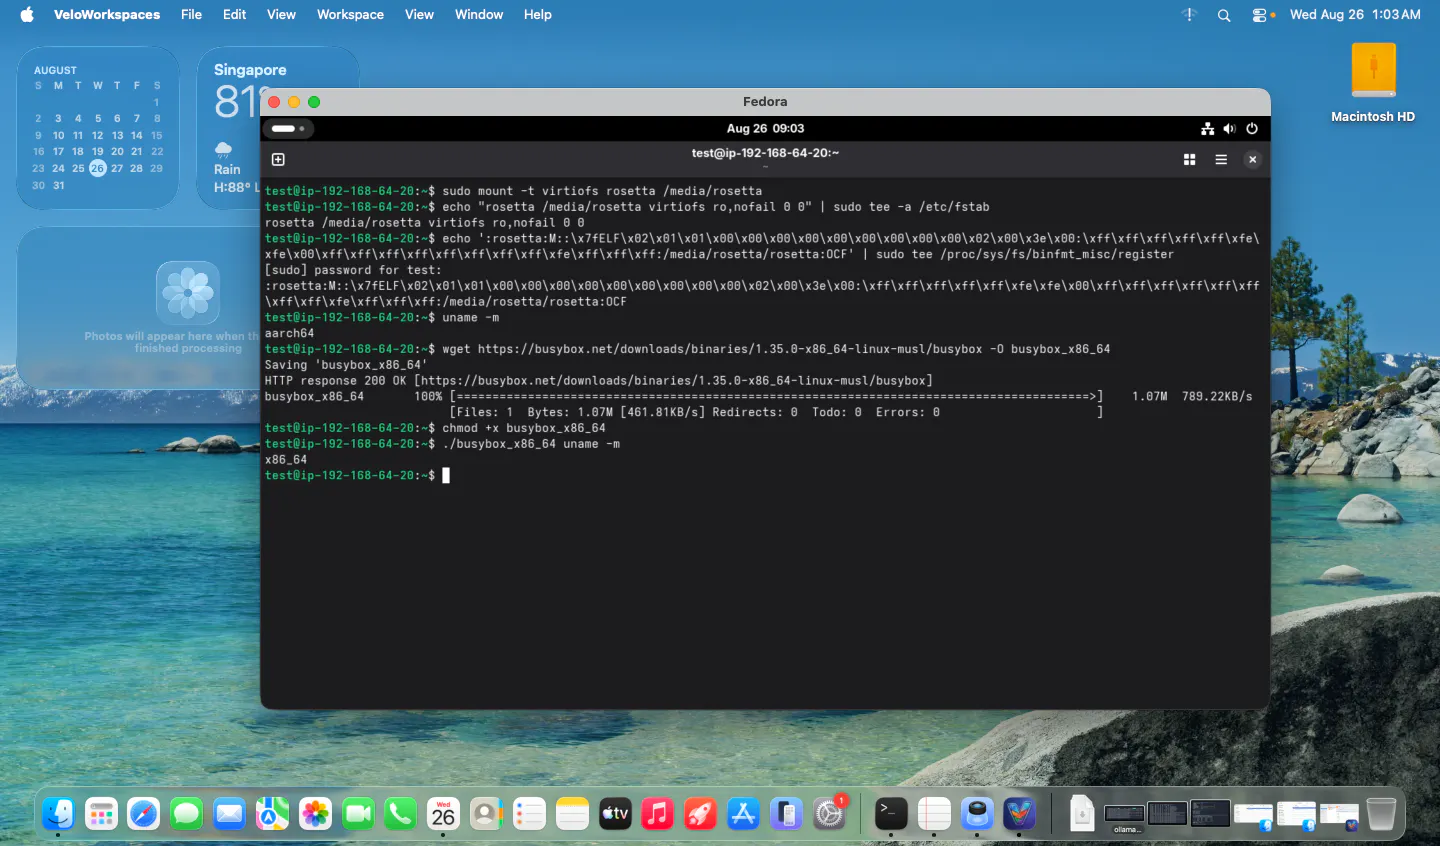The image size is (1440, 846).
Task: Click the chmod +x busybox_x86_64 command line
Action: (435, 428)
